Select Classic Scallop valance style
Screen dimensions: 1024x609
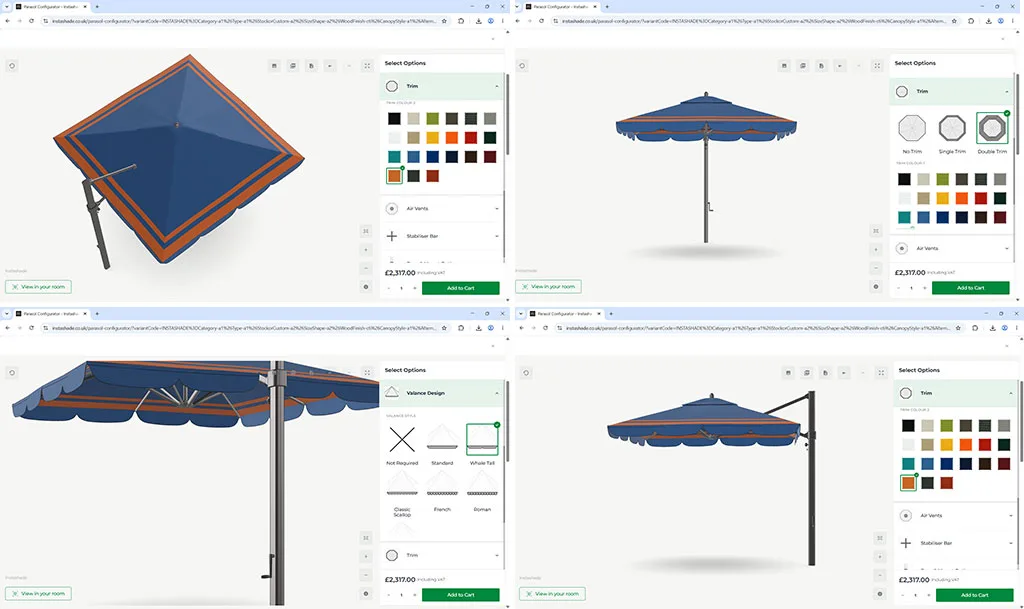pyautogui.click(x=402, y=494)
